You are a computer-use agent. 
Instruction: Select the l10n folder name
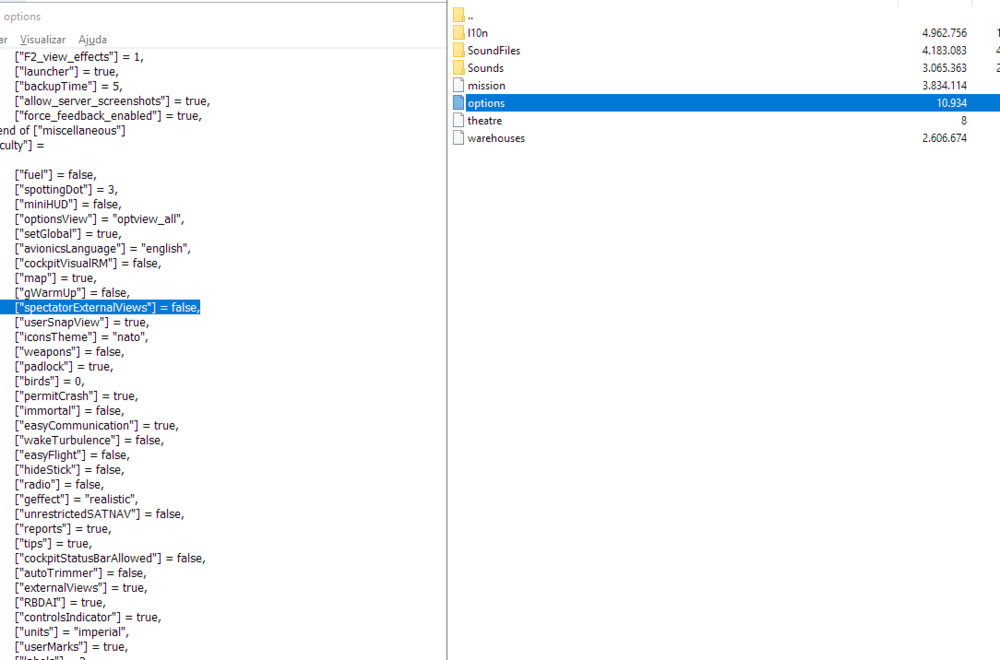[x=478, y=33]
